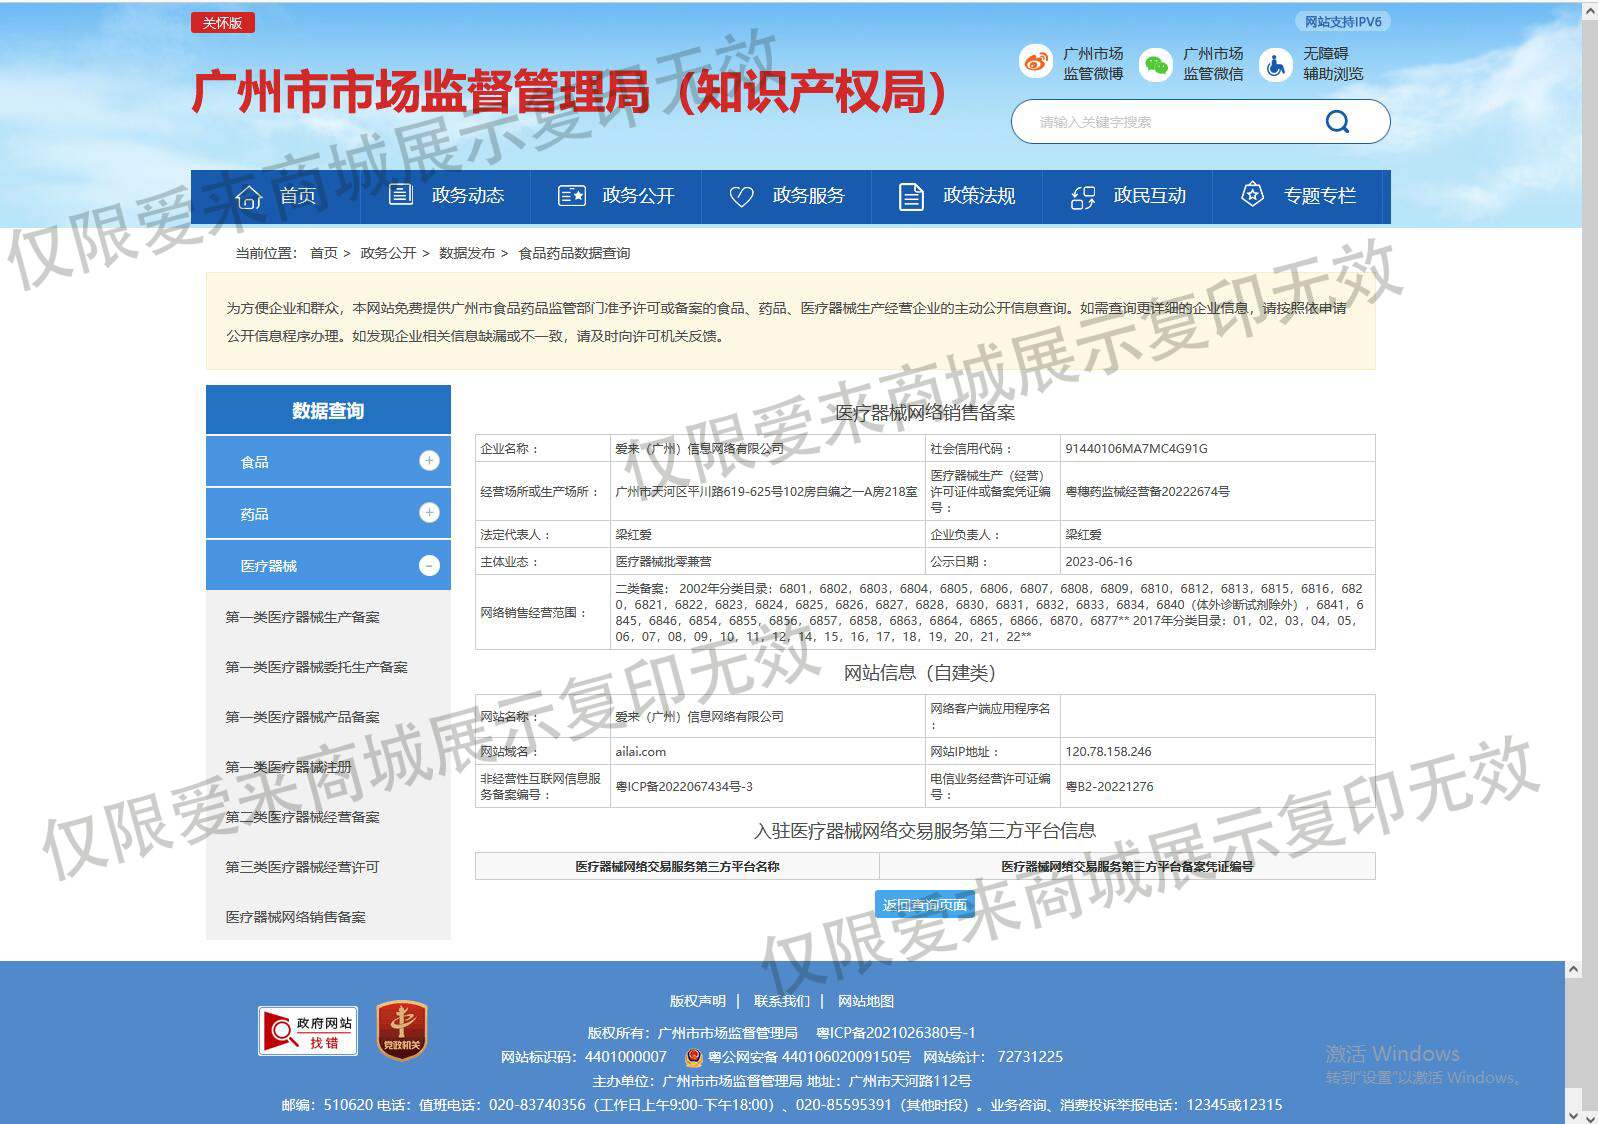Click breadcrumb link 食品药品数据查询
Screen dimensions: 1598x1124
click(x=574, y=253)
